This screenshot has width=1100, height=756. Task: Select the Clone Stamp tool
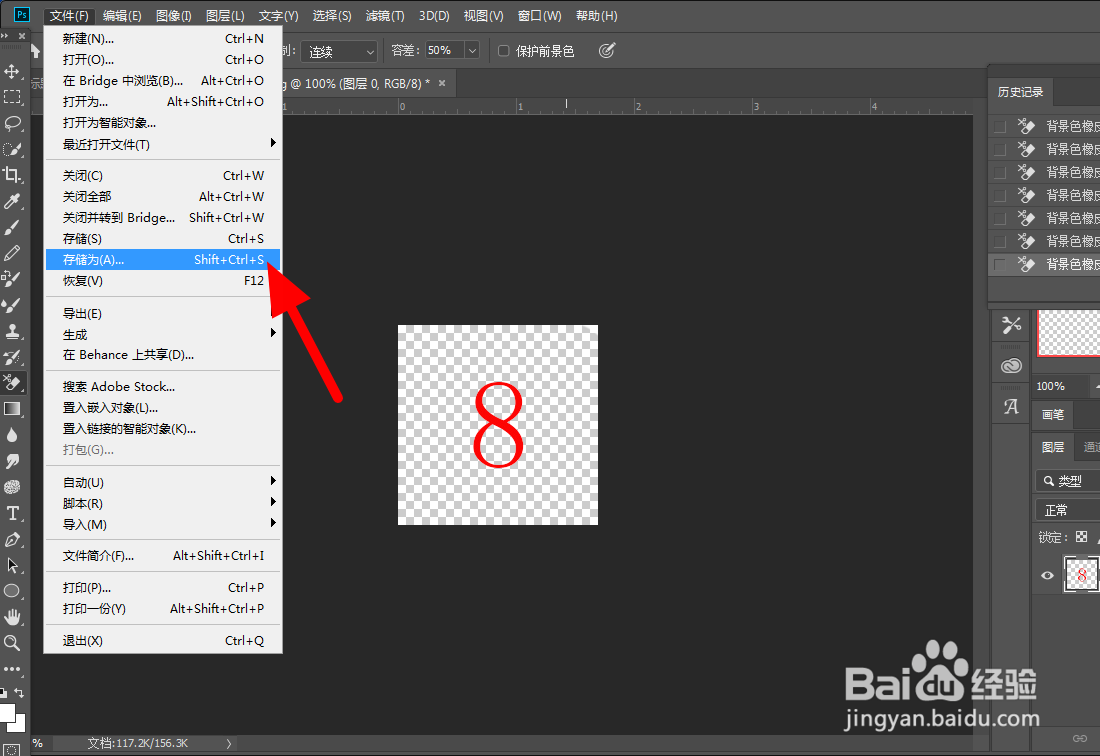click(x=12, y=331)
